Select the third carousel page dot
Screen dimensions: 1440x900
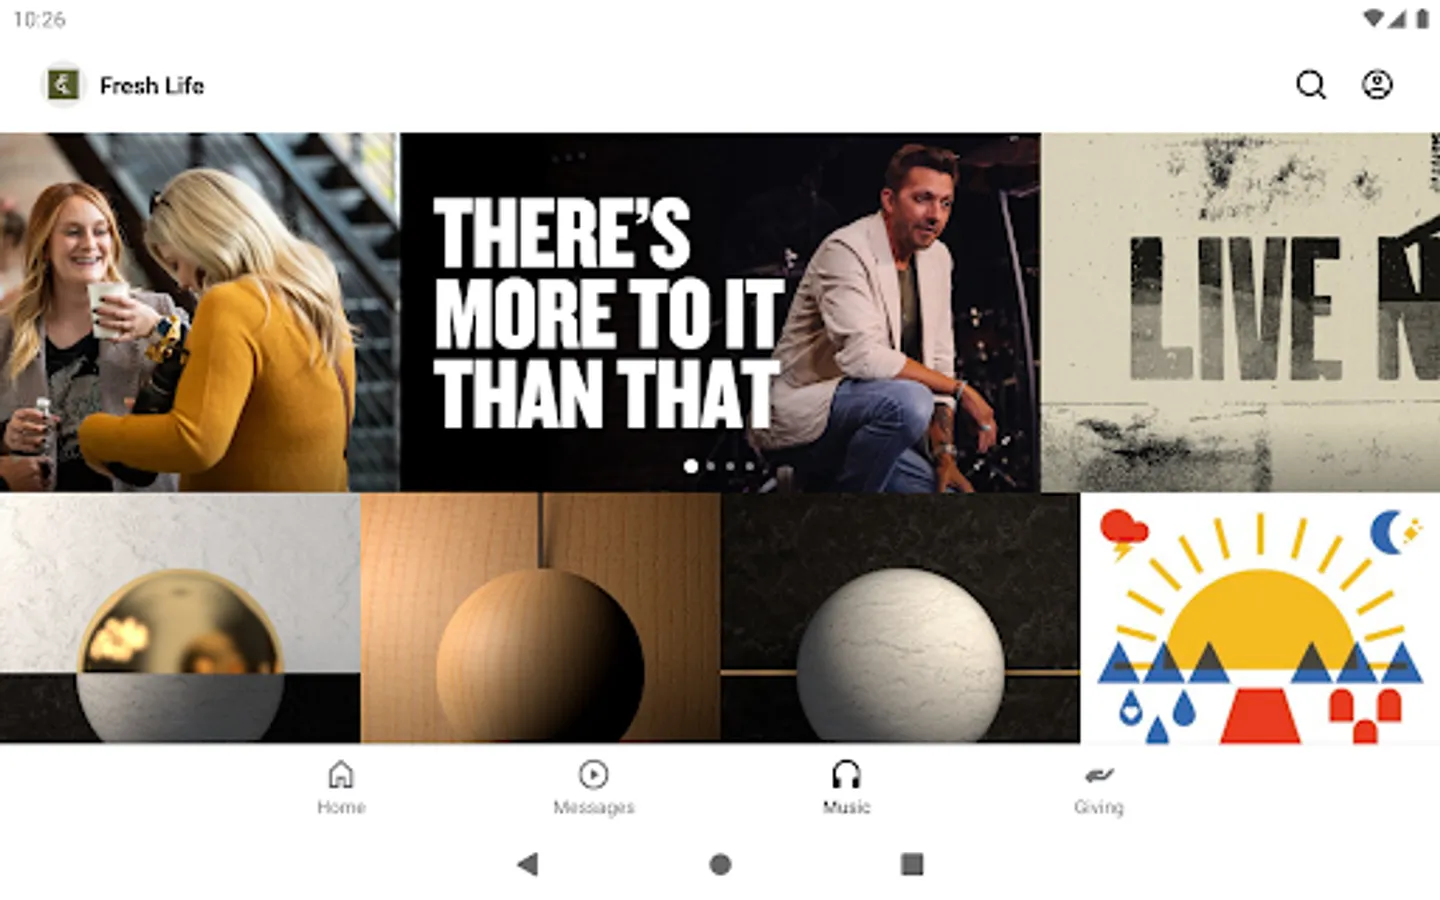click(730, 466)
